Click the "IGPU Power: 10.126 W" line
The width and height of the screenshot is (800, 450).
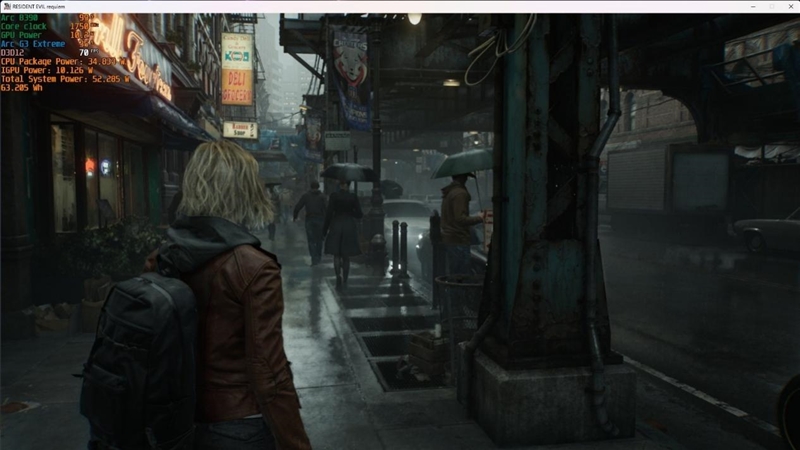(x=47, y=70)
